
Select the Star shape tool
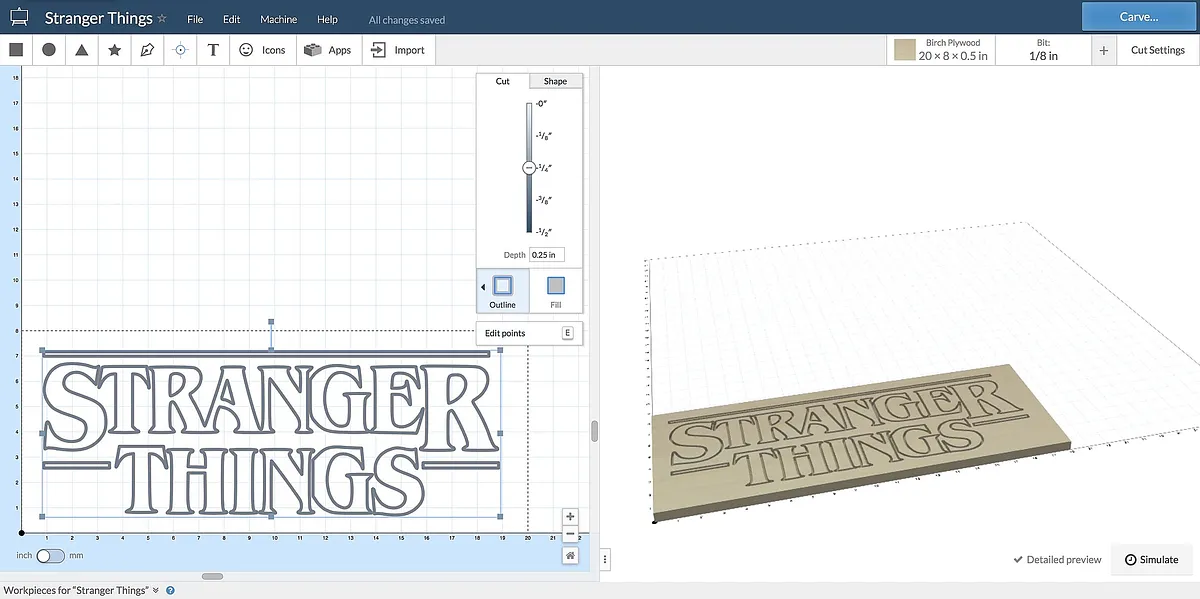tap(115, 49)
